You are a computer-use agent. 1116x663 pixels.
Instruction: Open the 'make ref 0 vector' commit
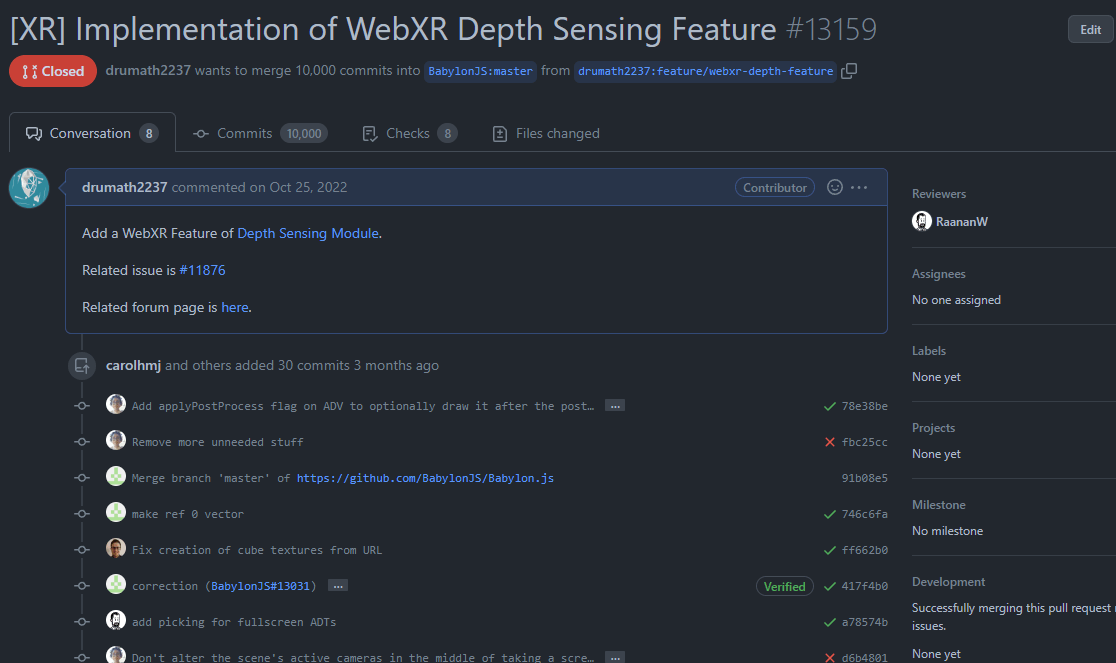click(x=187, y=514)
